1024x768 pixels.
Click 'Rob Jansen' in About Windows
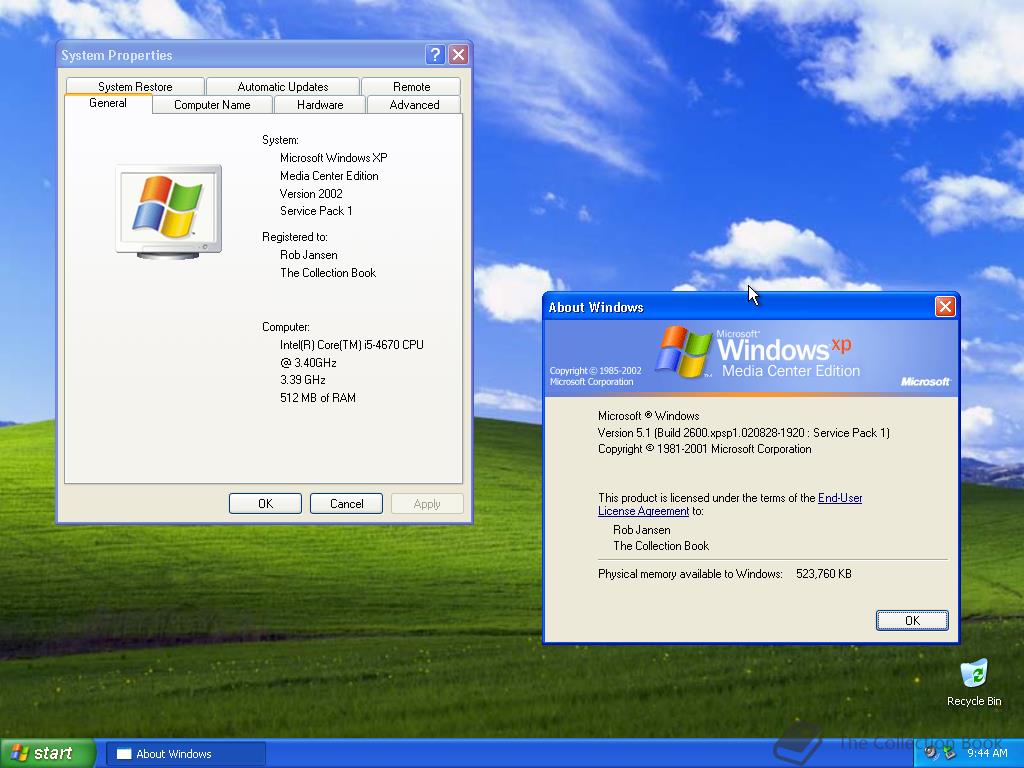[x=642, y=530]
